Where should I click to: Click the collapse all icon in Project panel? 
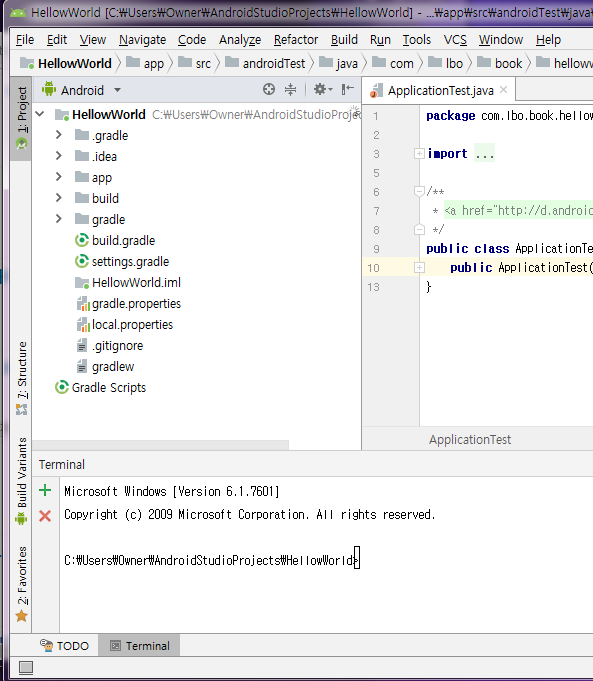click(x=290, y=89)
